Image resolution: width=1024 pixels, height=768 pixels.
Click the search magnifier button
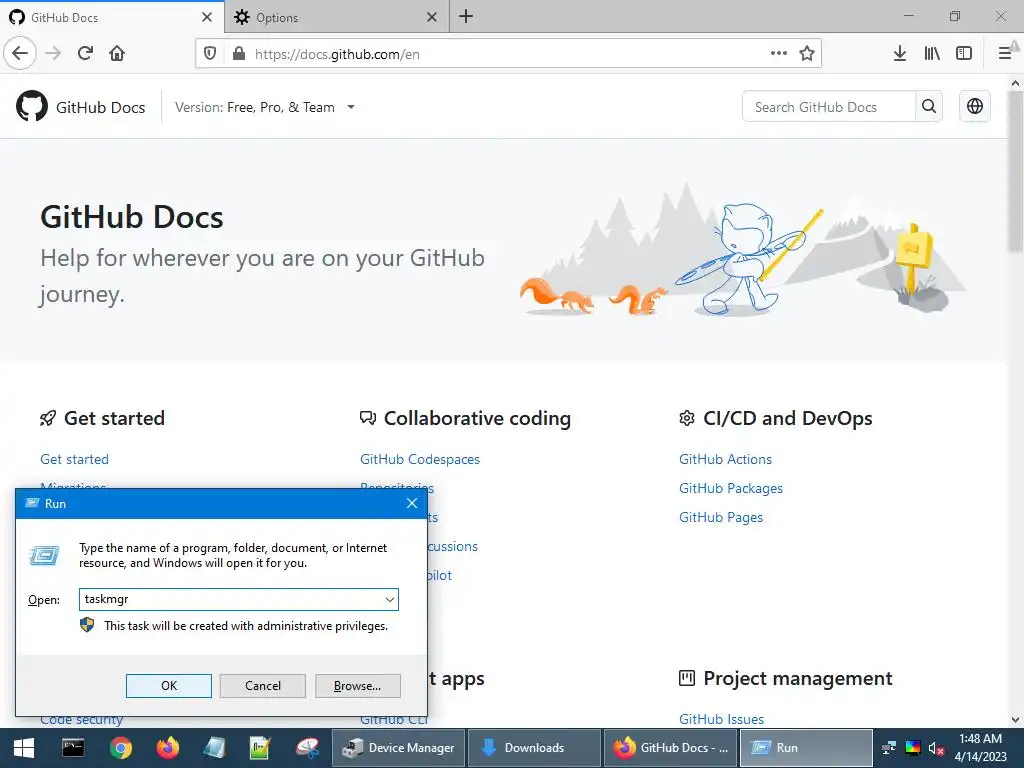coord(929,106)
